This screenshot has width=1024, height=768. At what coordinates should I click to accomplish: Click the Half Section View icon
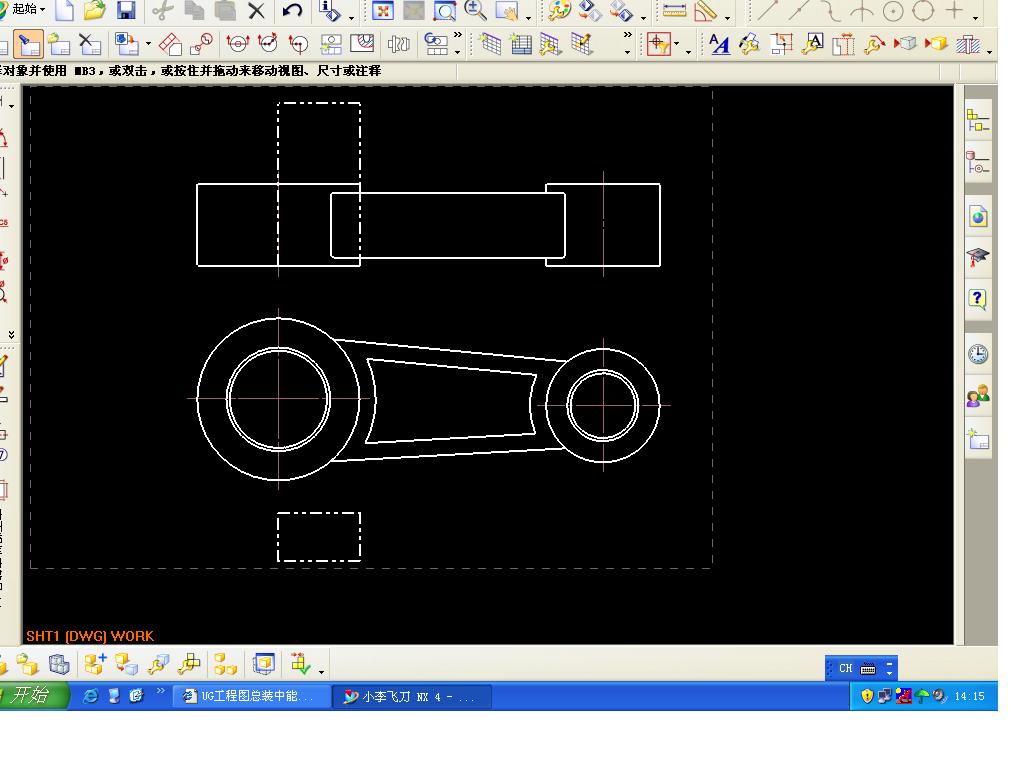[x=298, y=44]
